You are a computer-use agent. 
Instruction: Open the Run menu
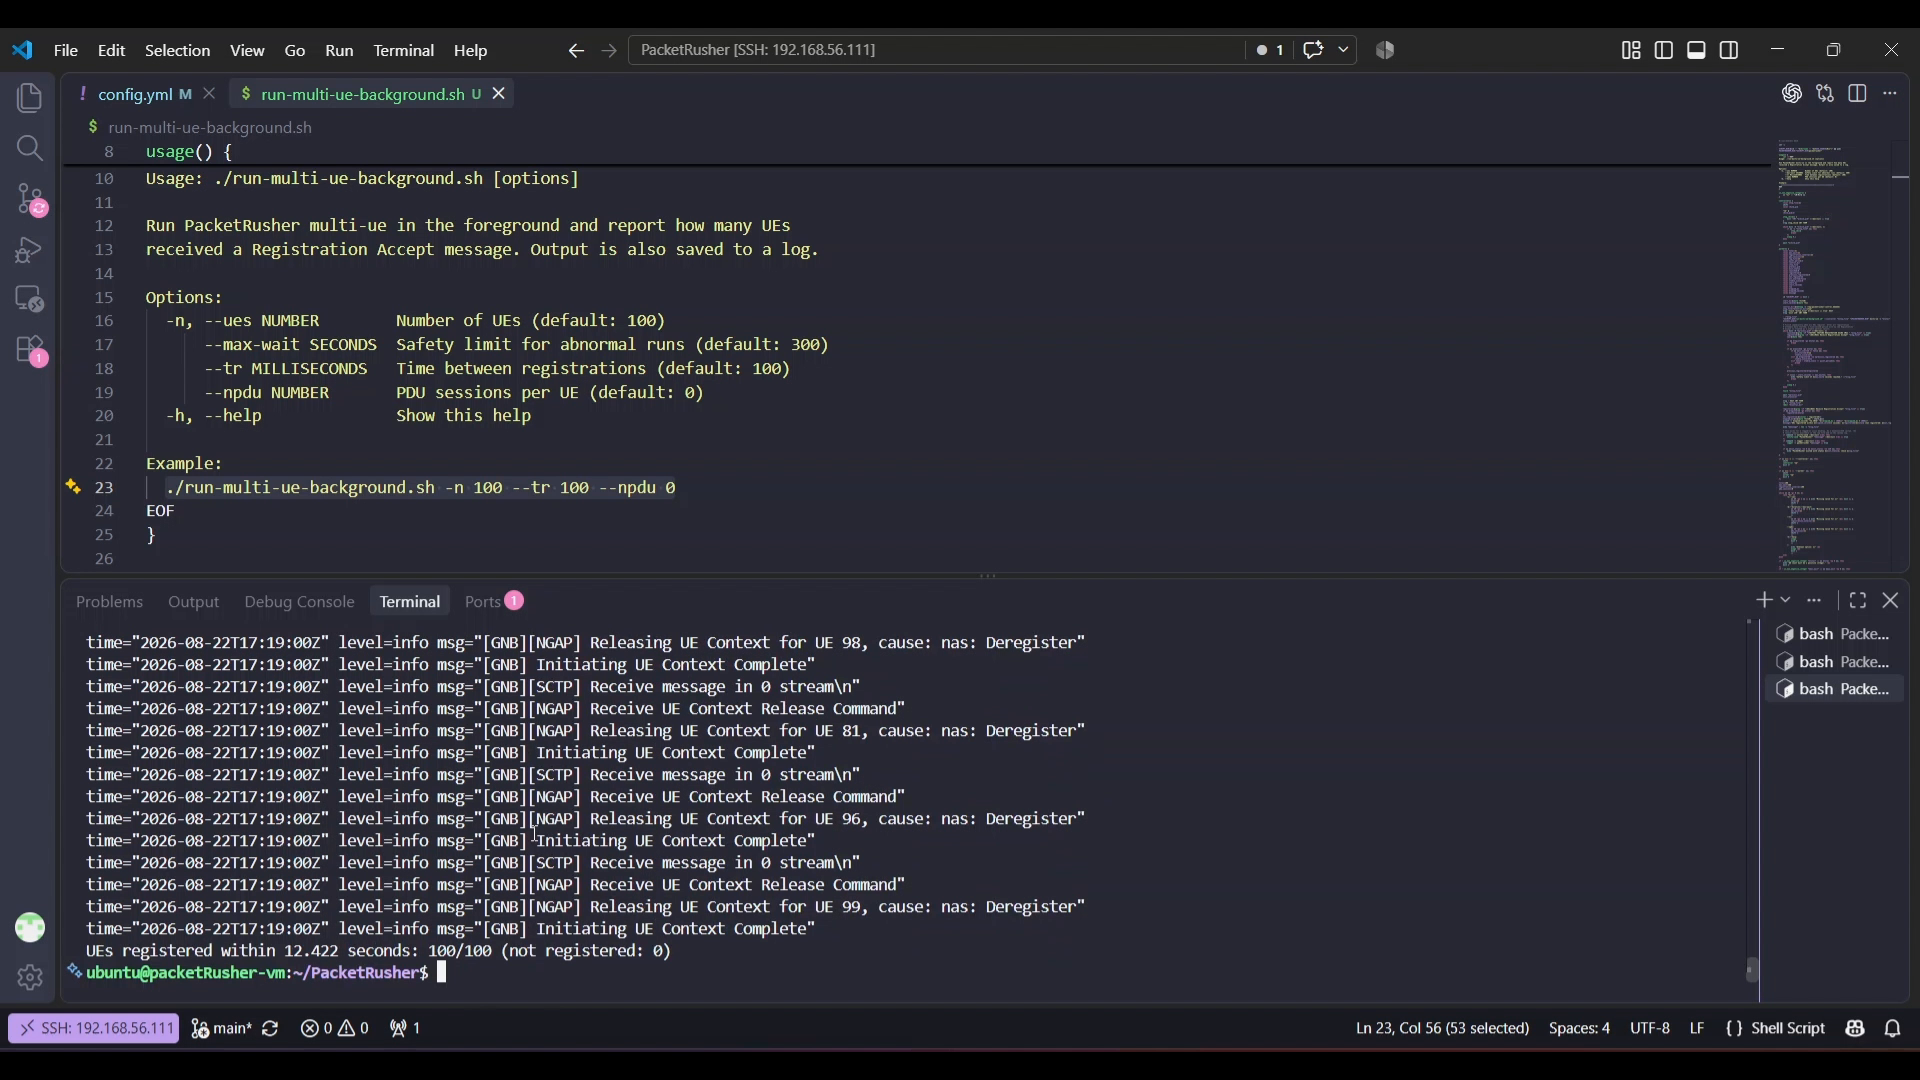click(339, 50)
